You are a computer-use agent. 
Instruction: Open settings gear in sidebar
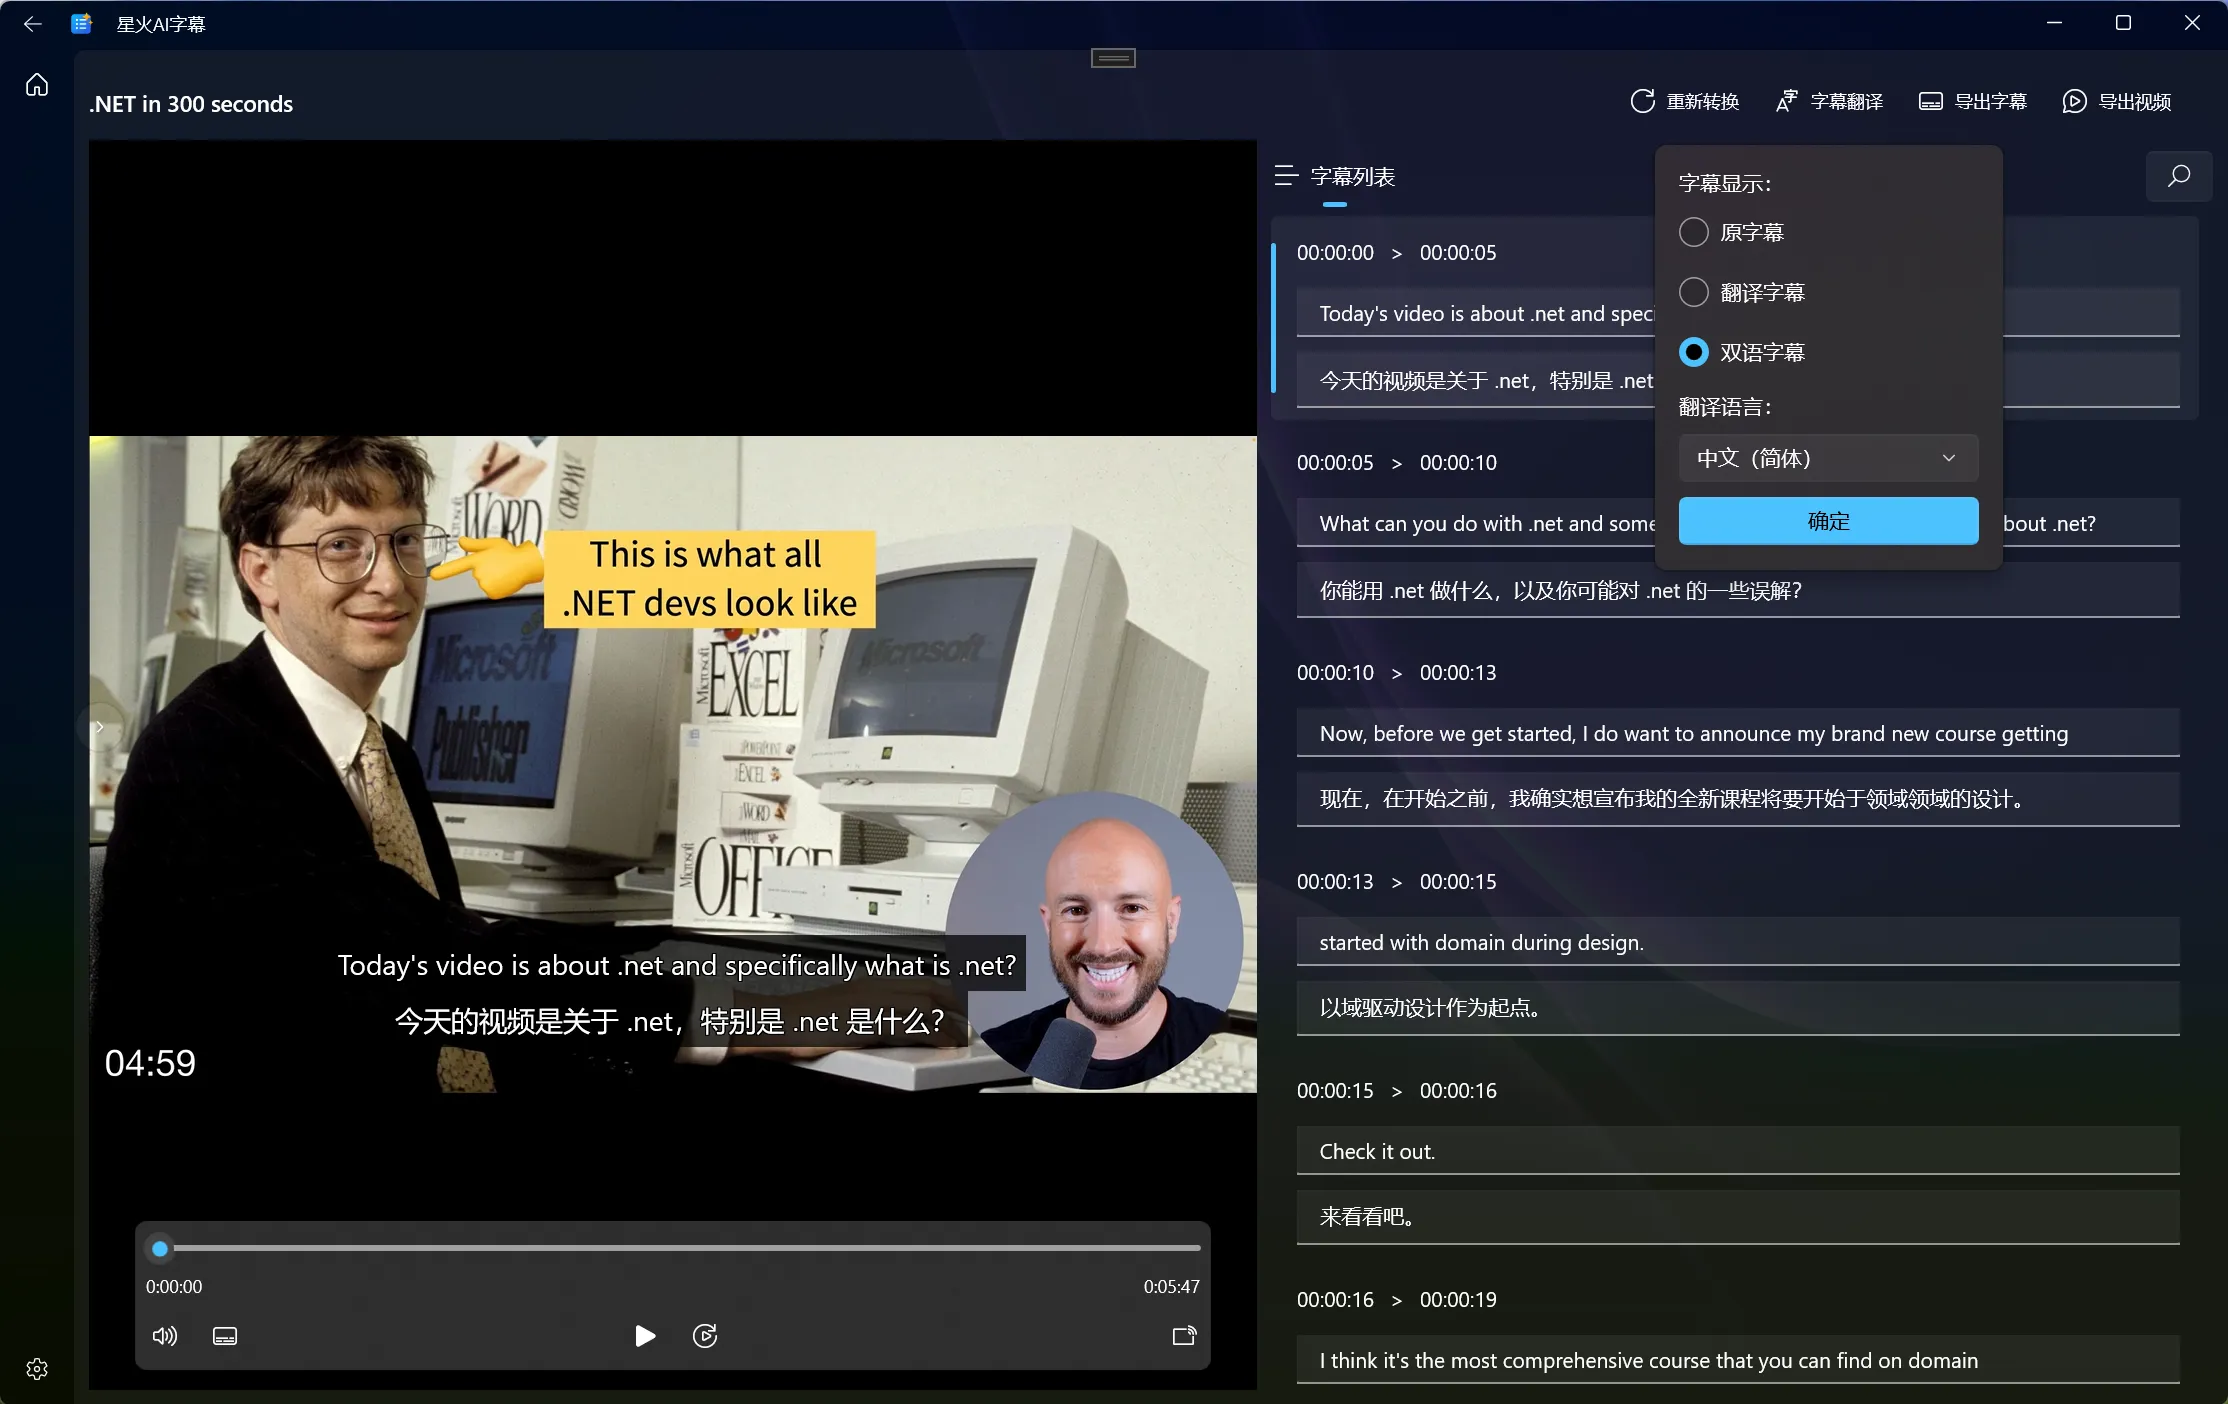[37, 1369]
